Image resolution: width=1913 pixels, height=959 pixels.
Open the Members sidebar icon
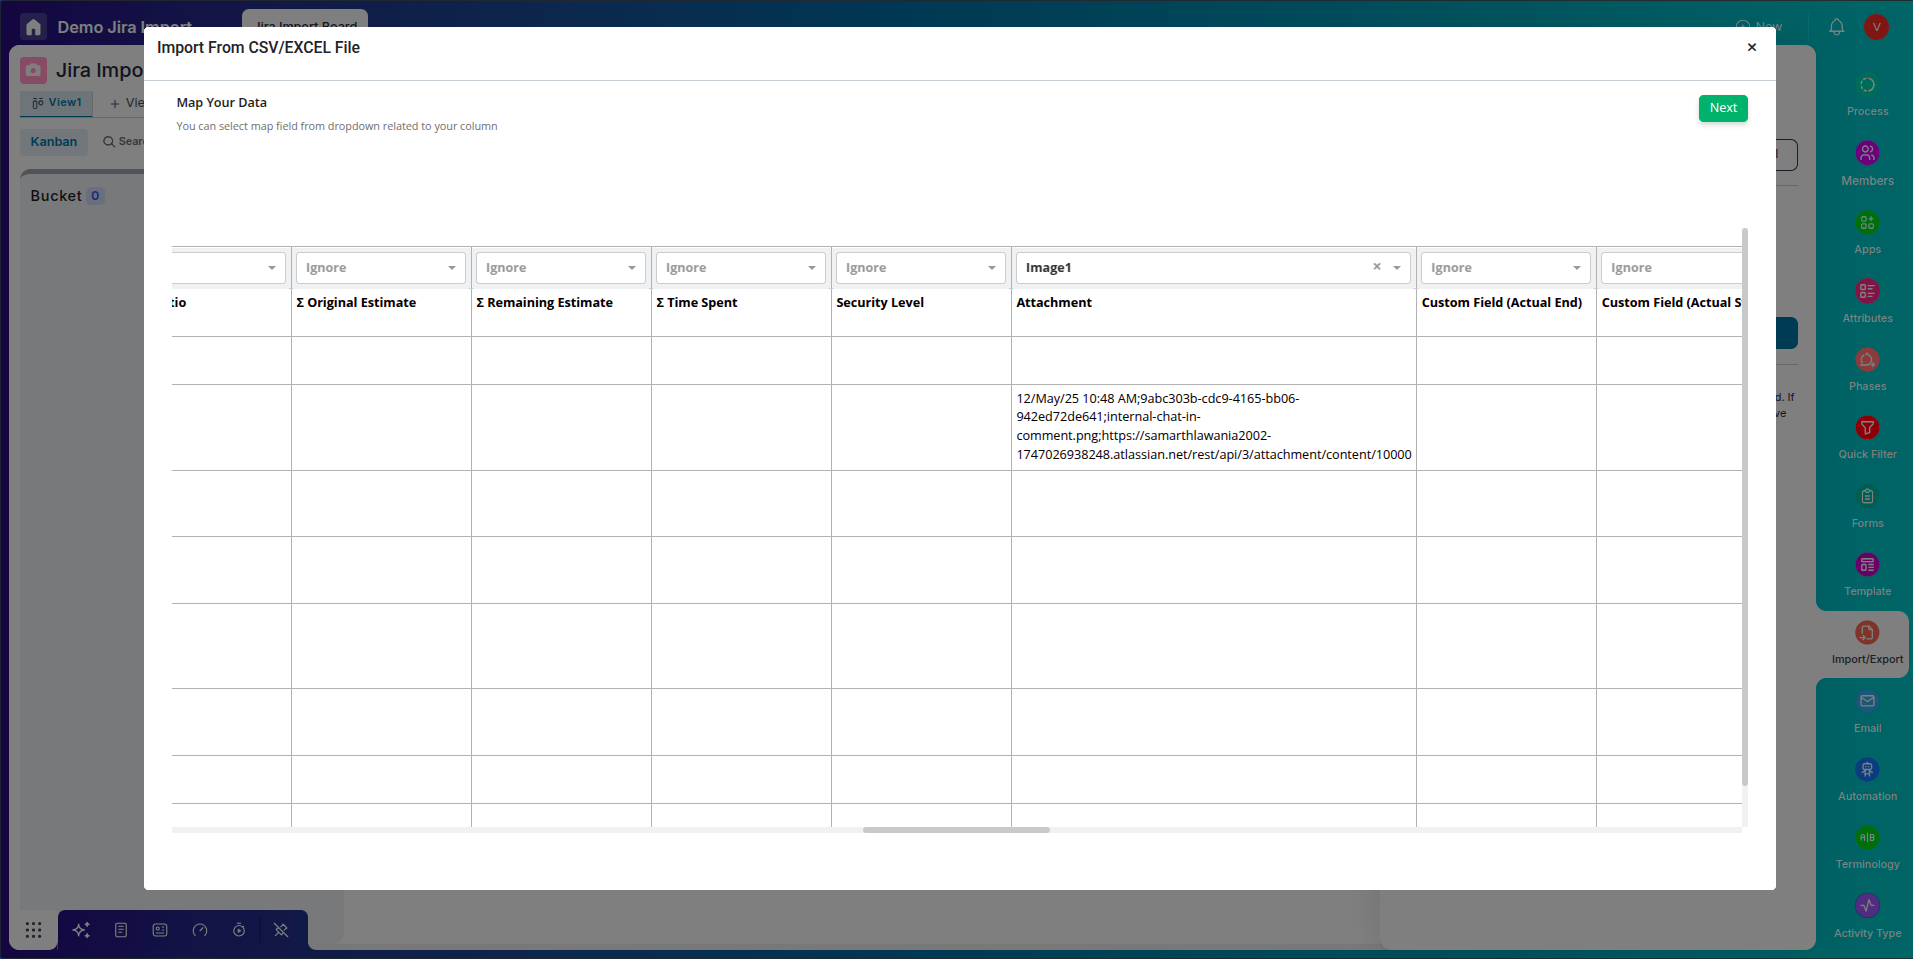(1867, 153)
